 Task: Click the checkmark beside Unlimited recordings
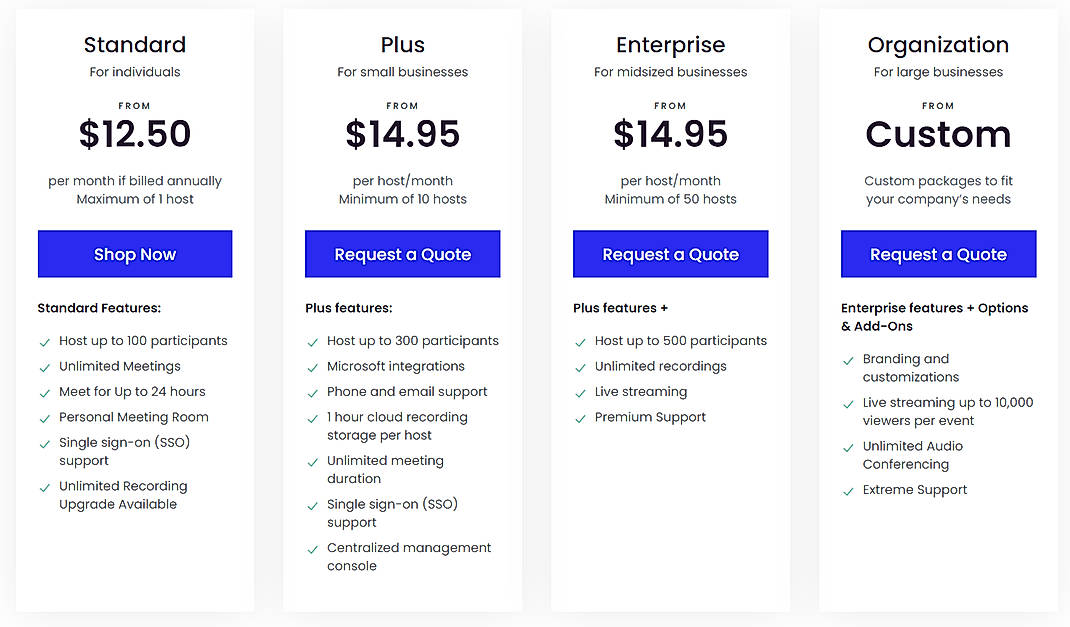click(x=580, y=366)
